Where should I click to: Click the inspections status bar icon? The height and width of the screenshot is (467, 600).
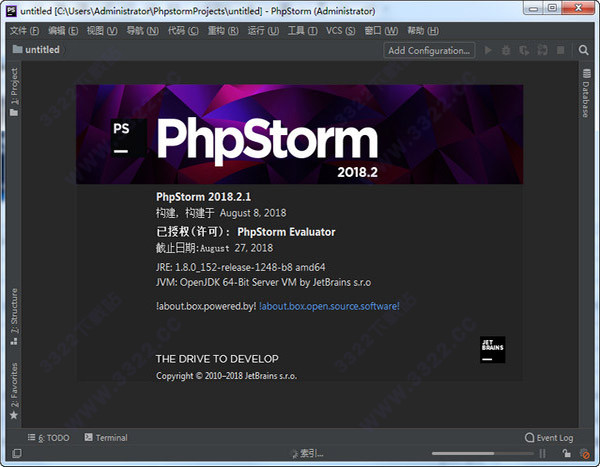tap(584, 454)
